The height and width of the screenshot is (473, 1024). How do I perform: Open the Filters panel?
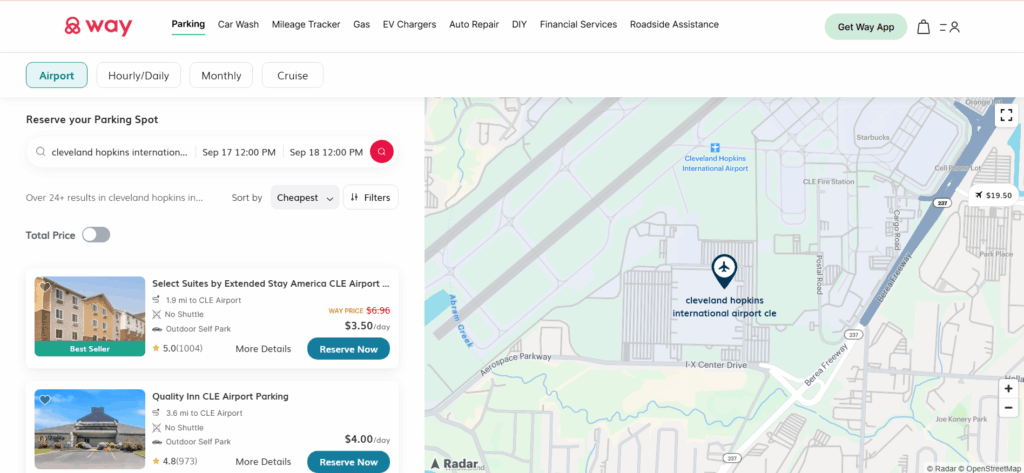pos(370,197)
